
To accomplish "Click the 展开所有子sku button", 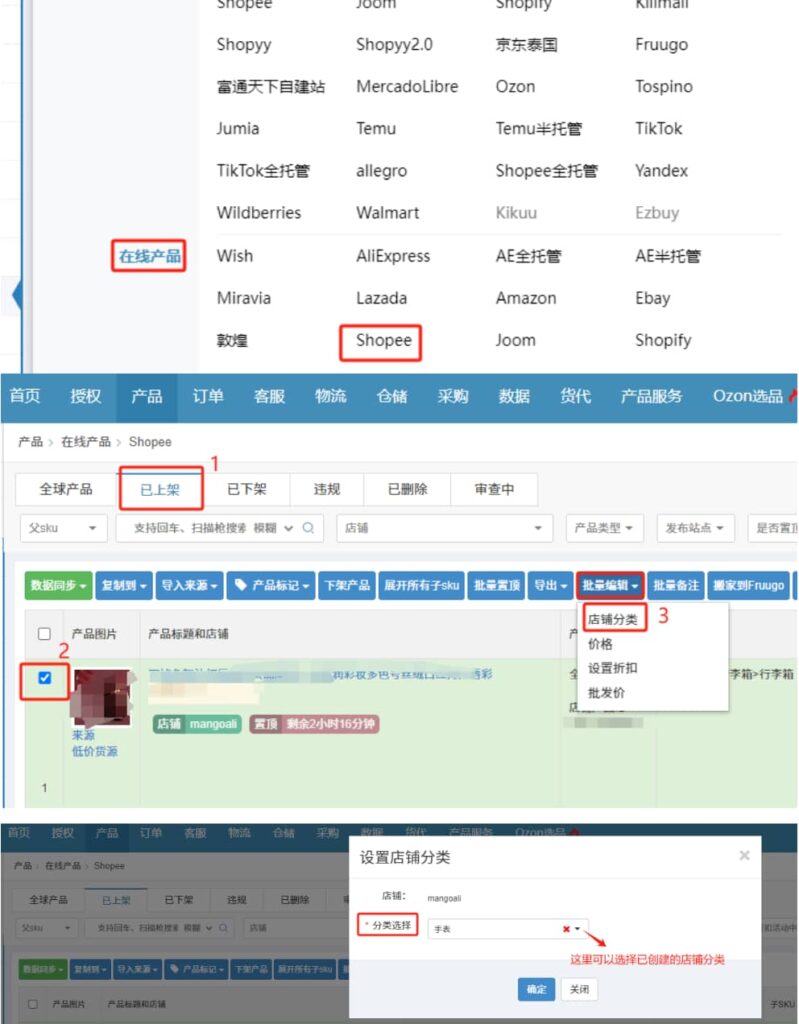I will coord(421,585).
